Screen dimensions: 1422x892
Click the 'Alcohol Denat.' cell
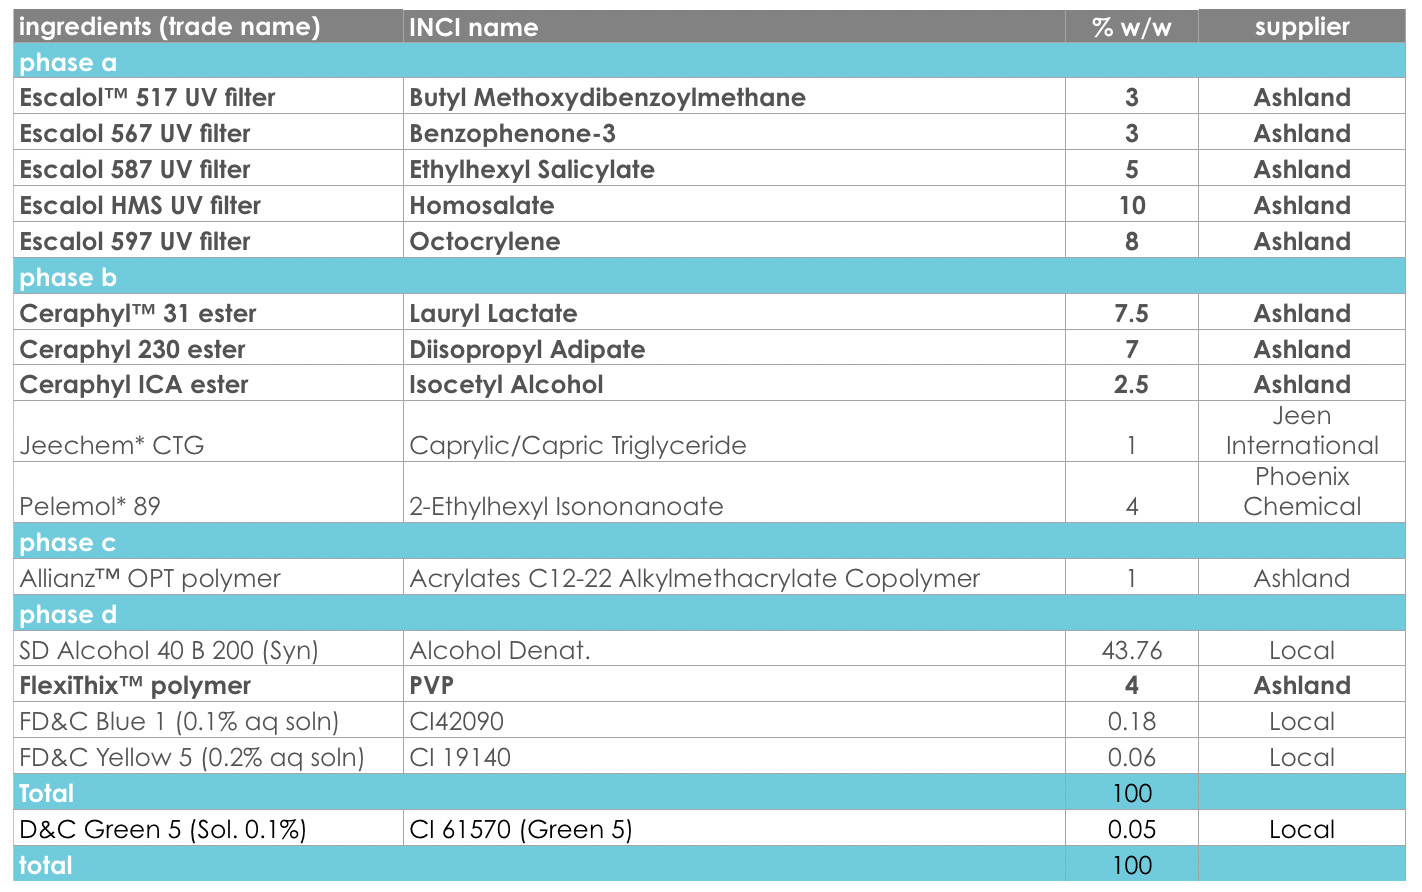[x=734, y=650]
